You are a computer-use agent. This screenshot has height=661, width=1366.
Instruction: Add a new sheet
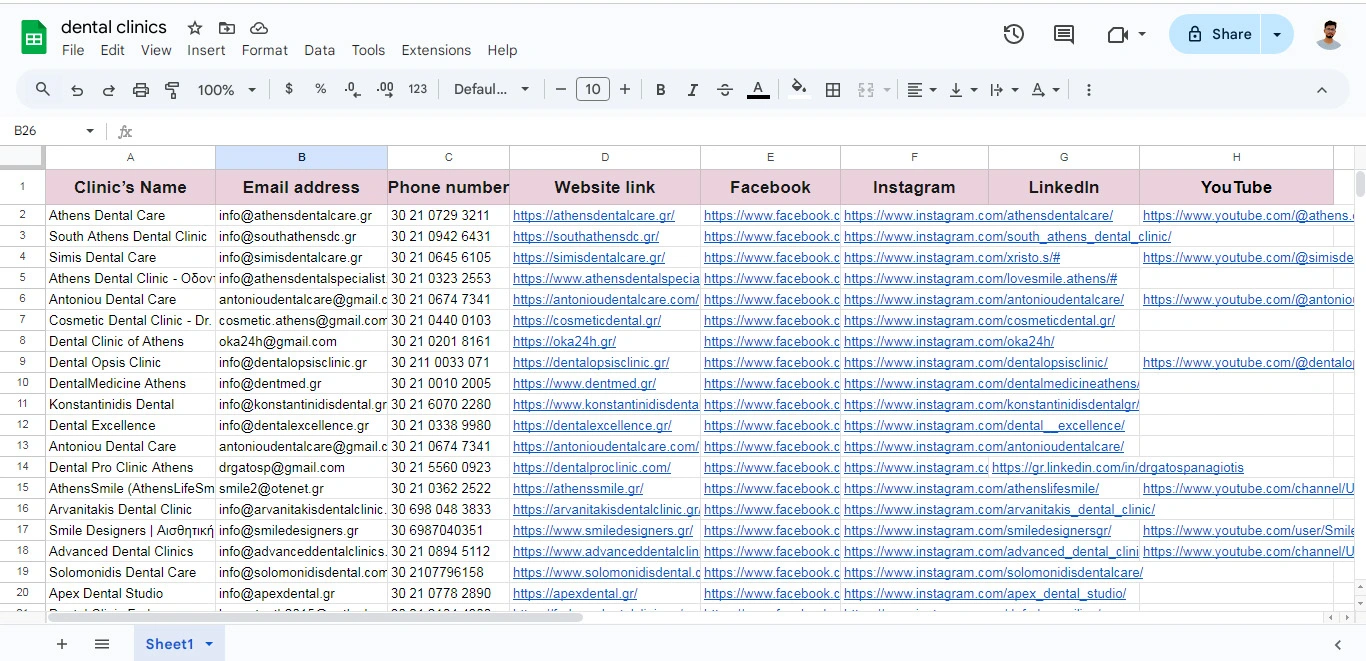point(62,644)
